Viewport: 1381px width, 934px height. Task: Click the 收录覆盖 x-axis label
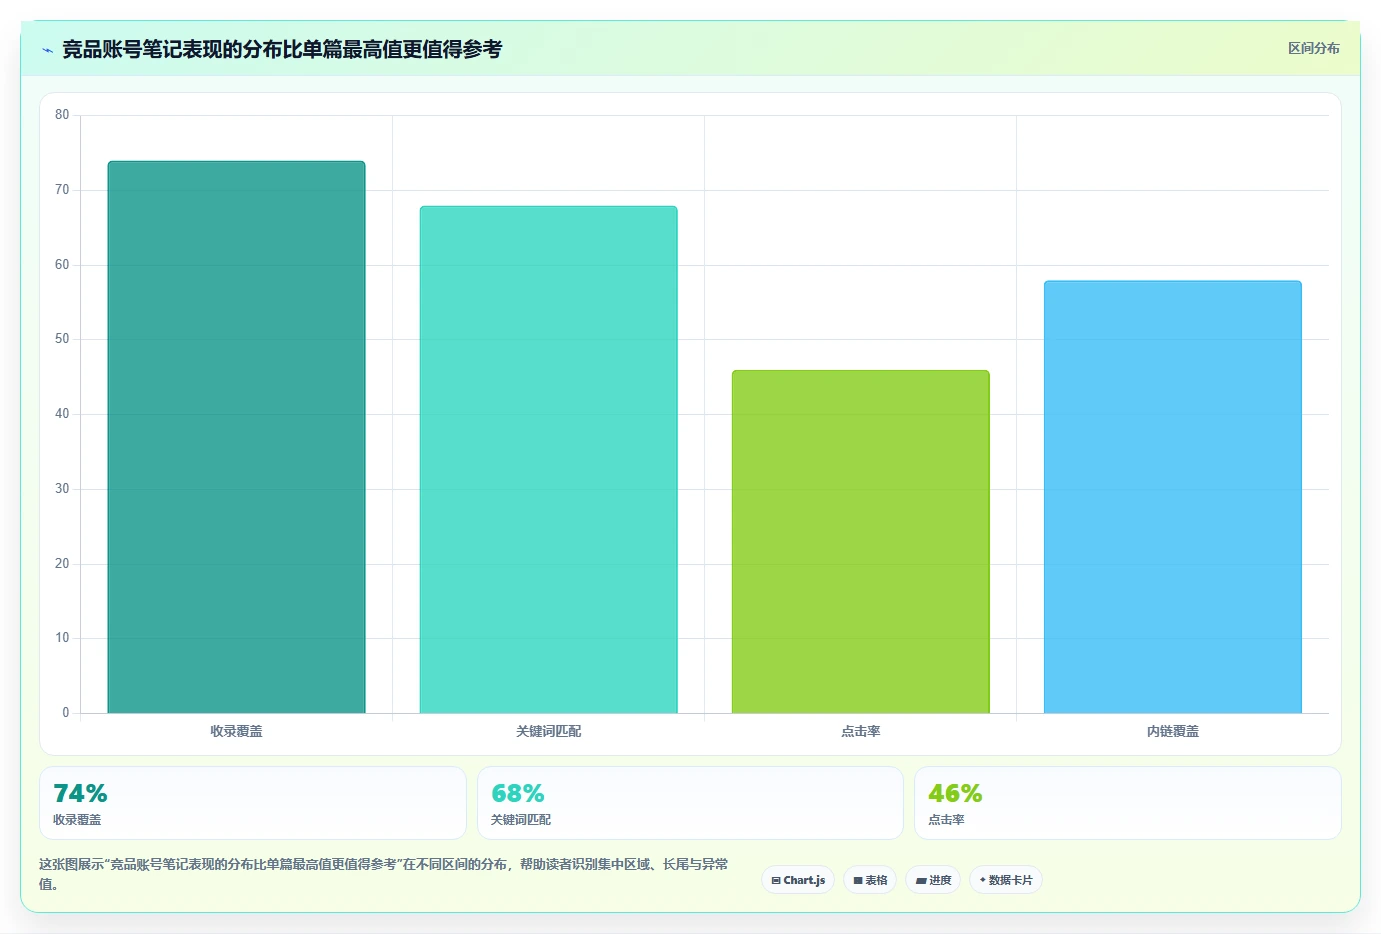(x=236, y=731)
